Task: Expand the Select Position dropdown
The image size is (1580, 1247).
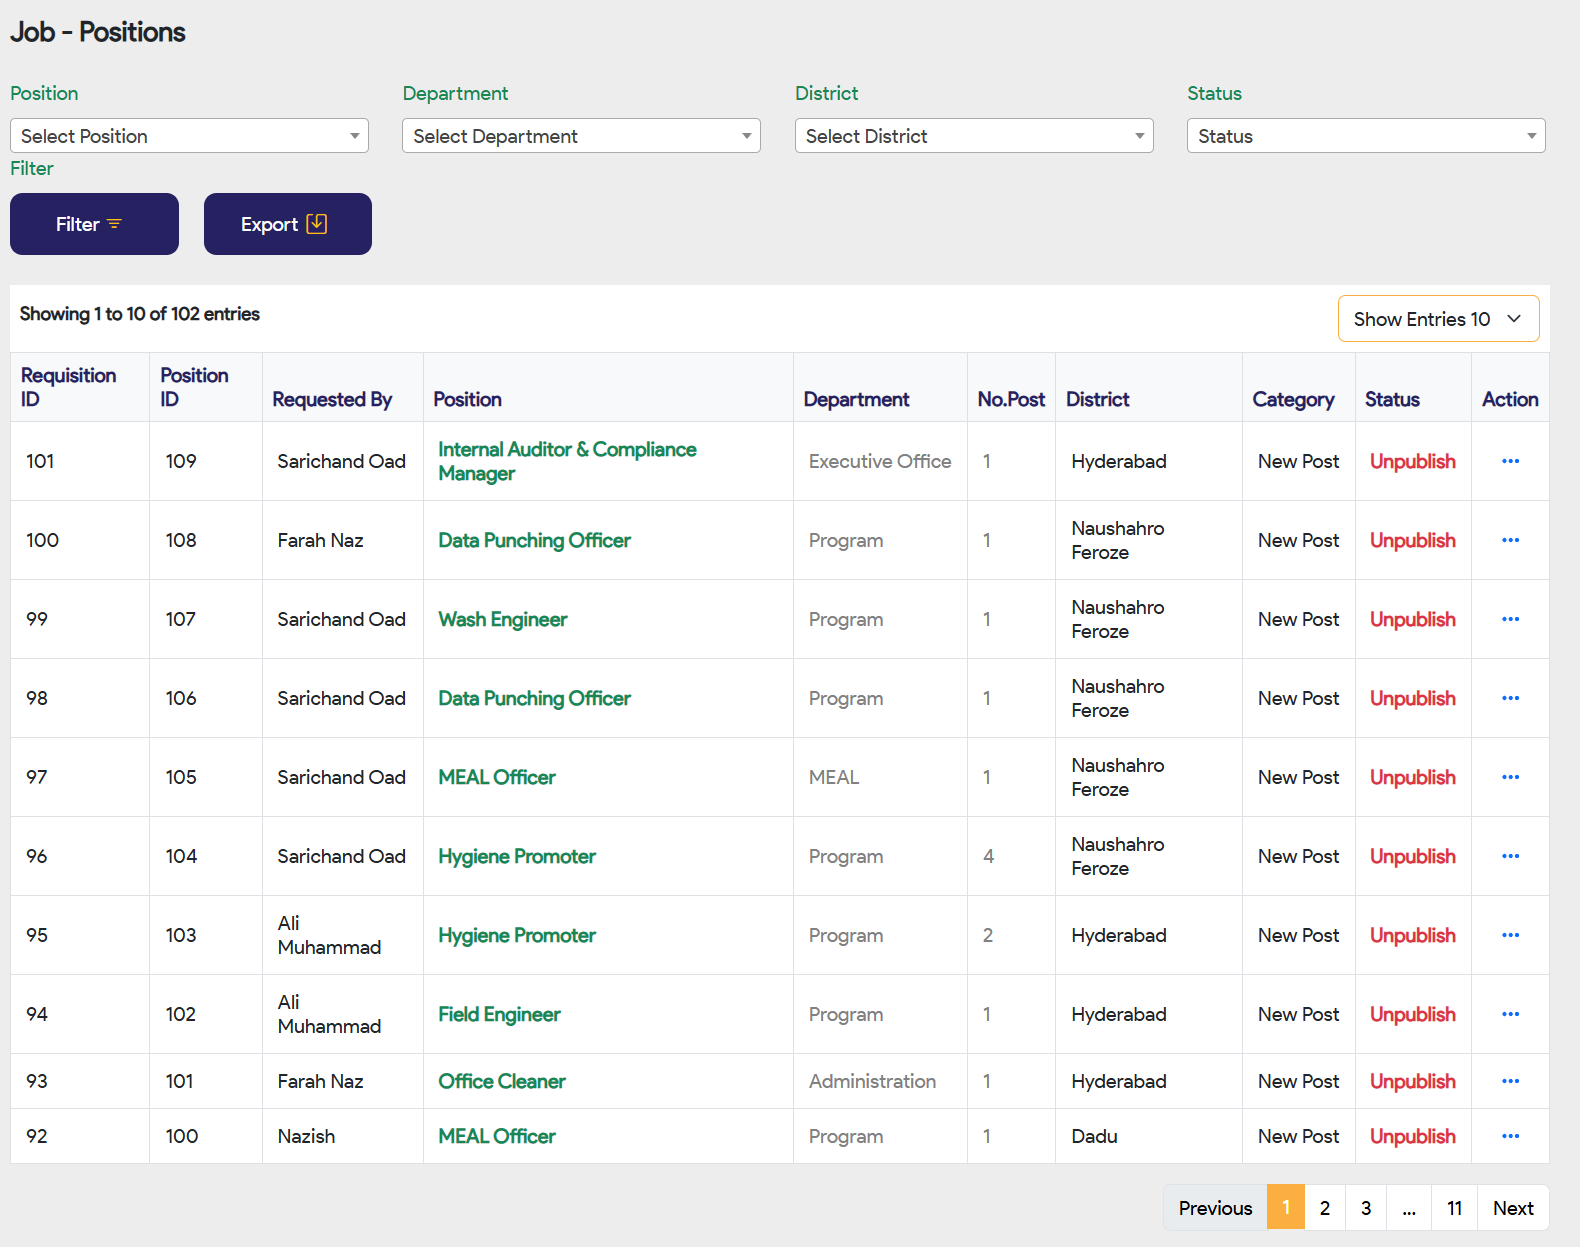Action: tap(189, 136)
